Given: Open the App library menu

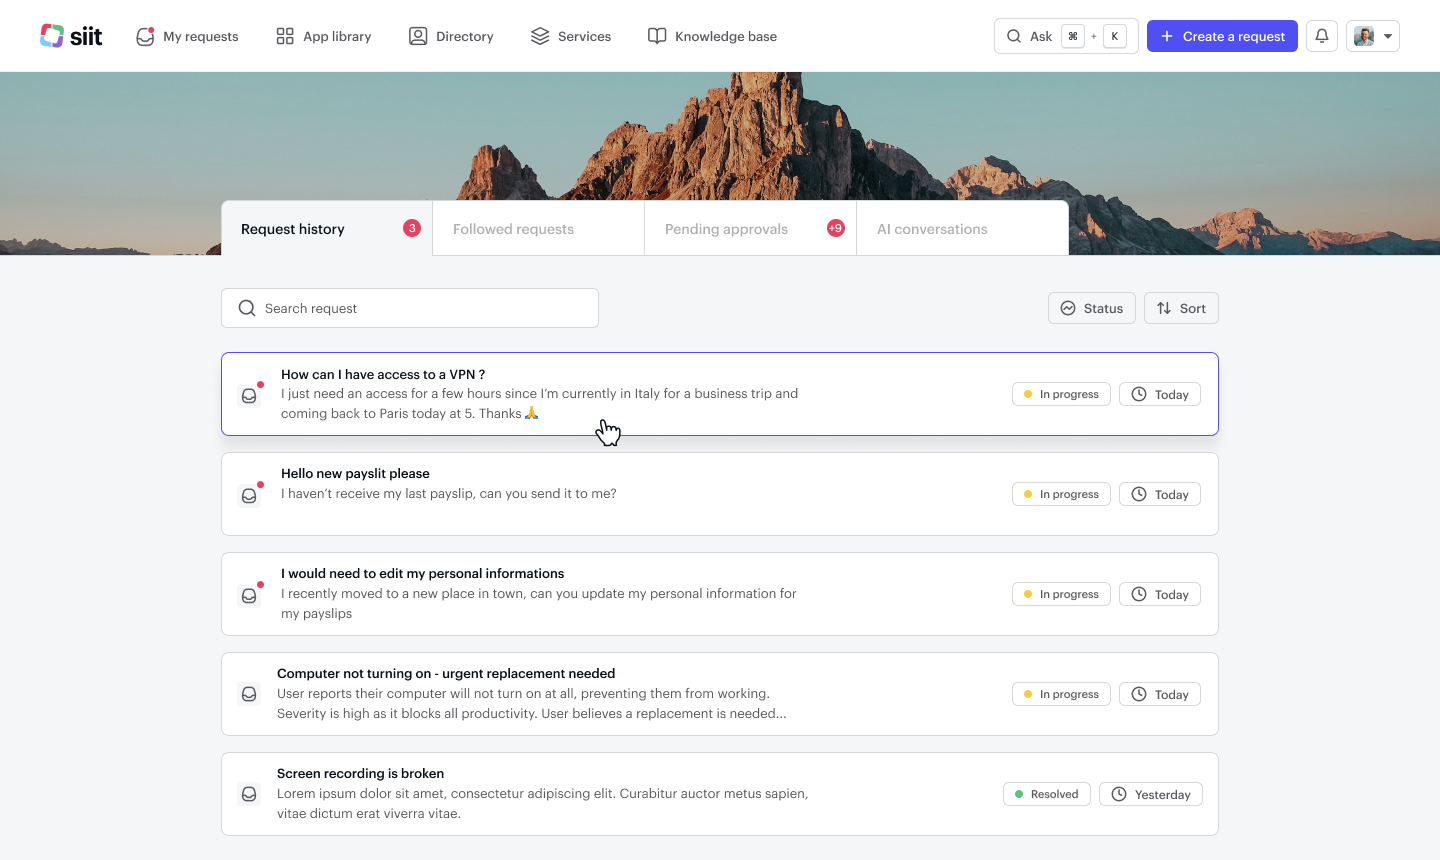Looking at the screenshot, I should [x=324, y=36].
